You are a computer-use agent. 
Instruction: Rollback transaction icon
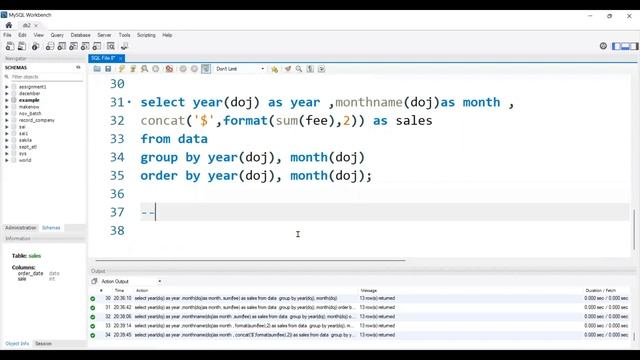(x=194, y=69)
